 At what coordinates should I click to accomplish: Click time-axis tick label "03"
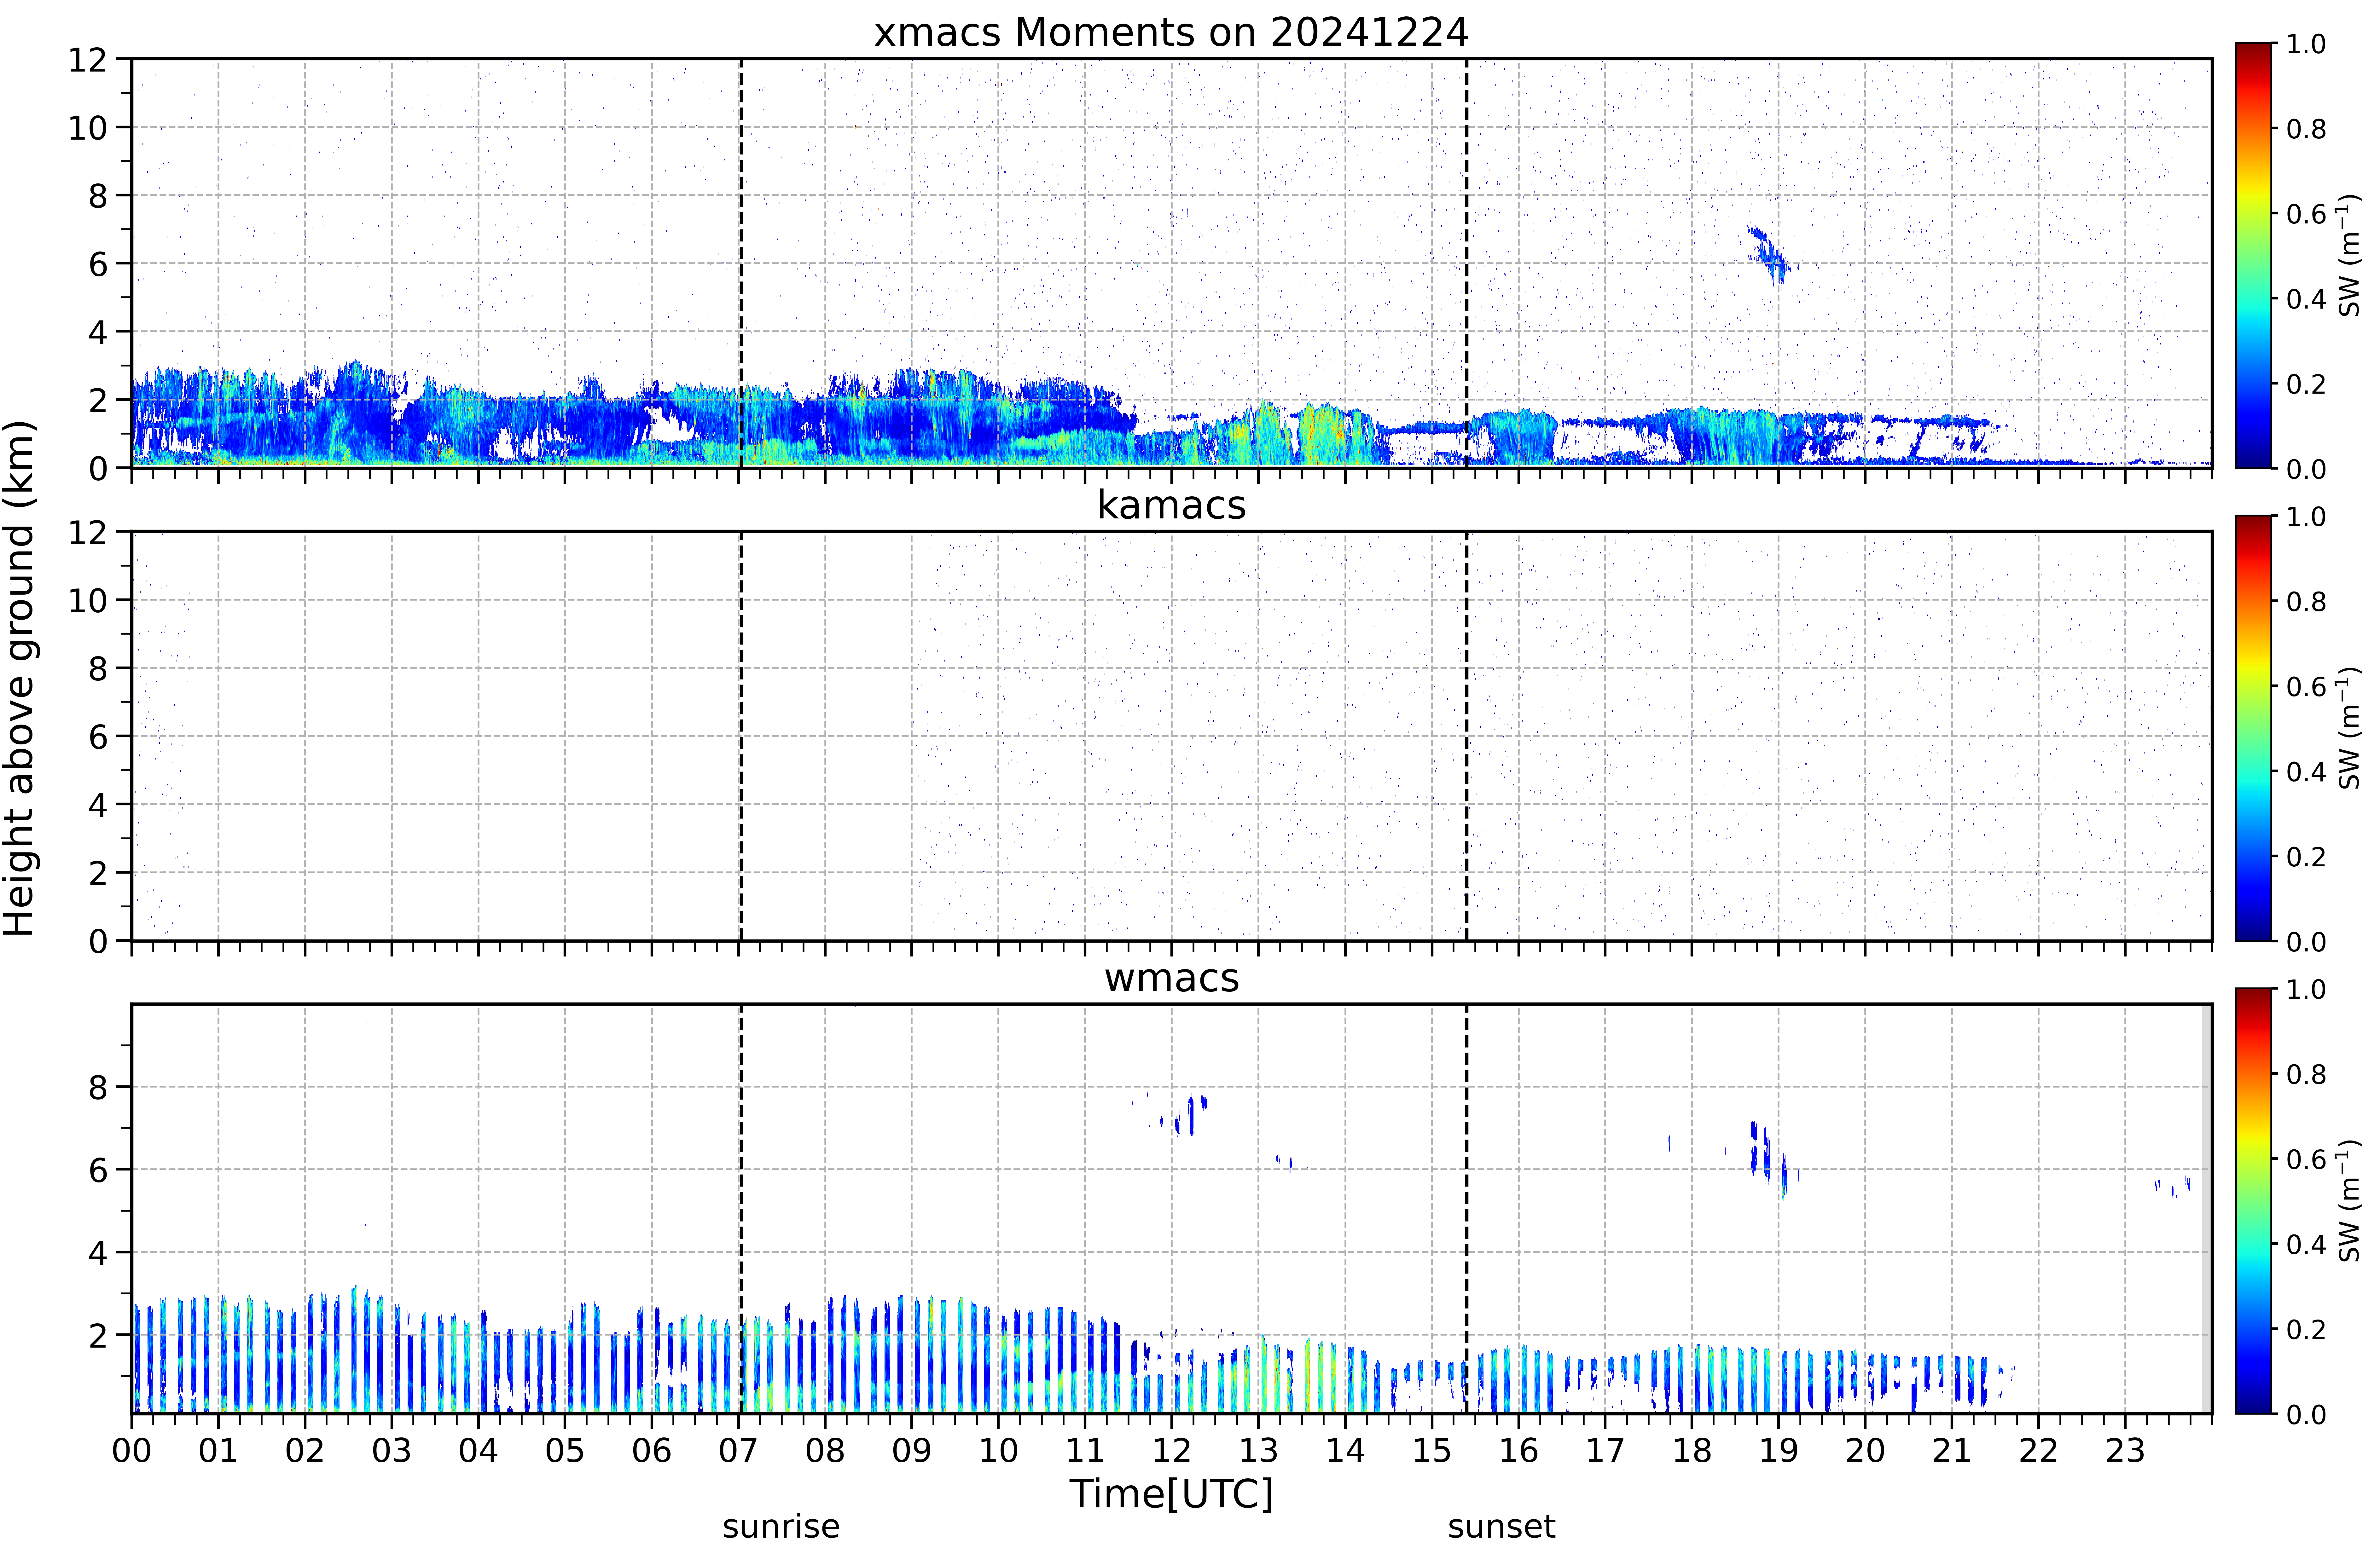392,1451
